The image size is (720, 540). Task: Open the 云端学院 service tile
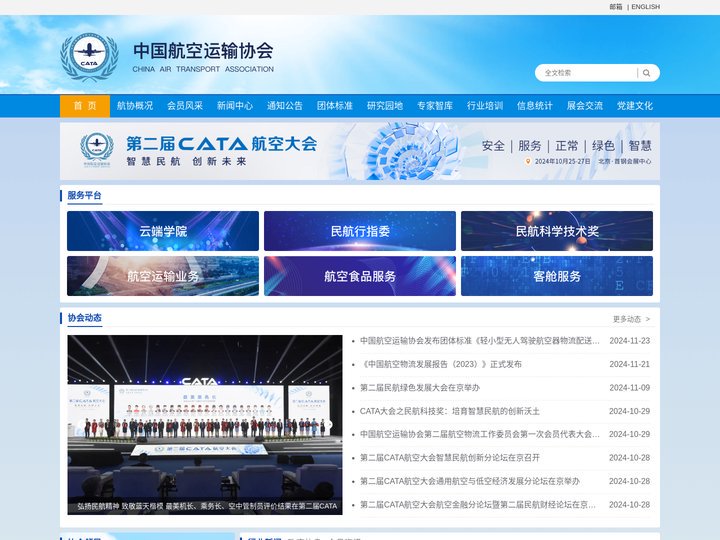163,231
